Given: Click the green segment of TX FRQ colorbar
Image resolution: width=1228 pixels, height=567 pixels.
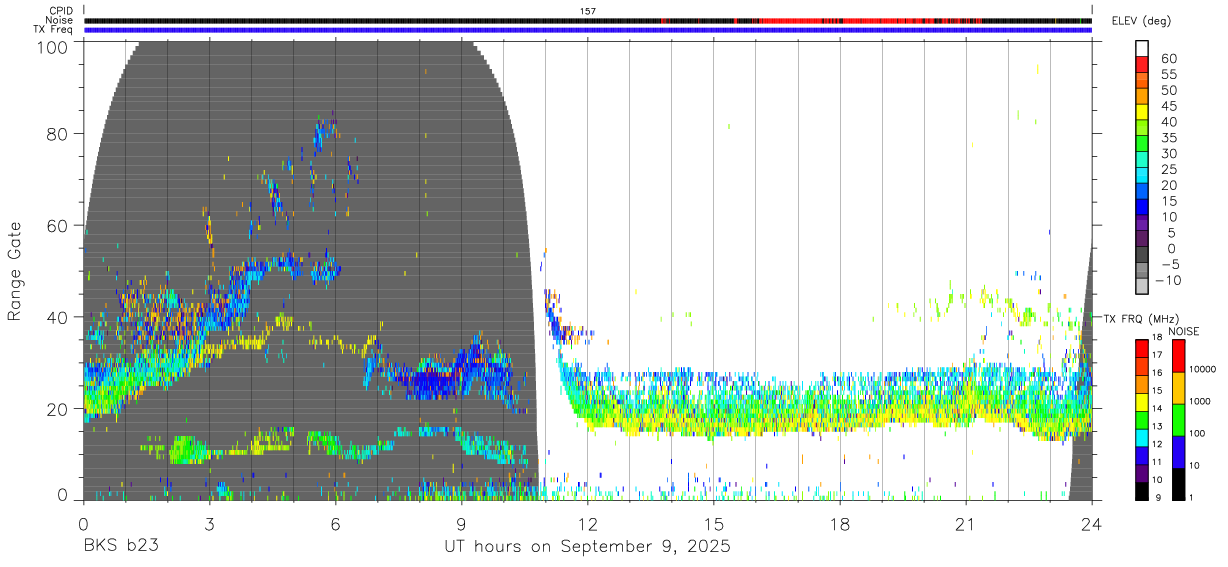Looking at the screenshot, I should [1142, 419].
